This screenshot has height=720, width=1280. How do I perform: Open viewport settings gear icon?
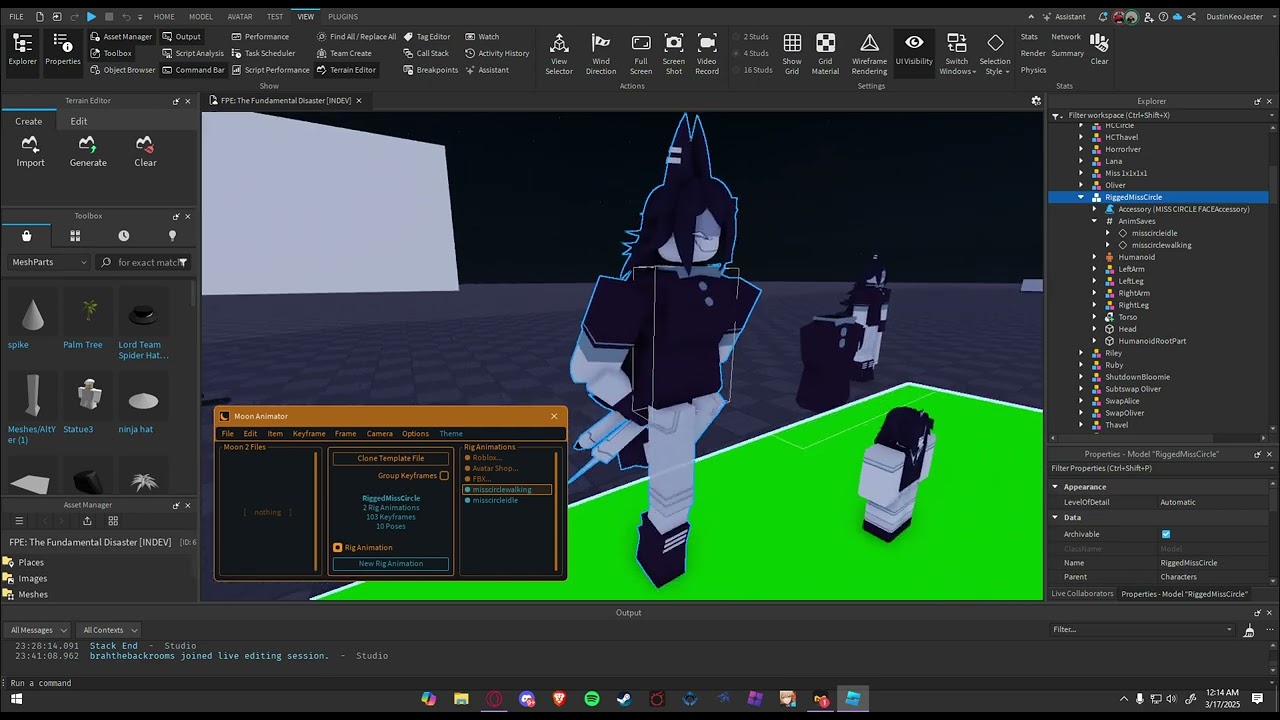click(1036, 101)
